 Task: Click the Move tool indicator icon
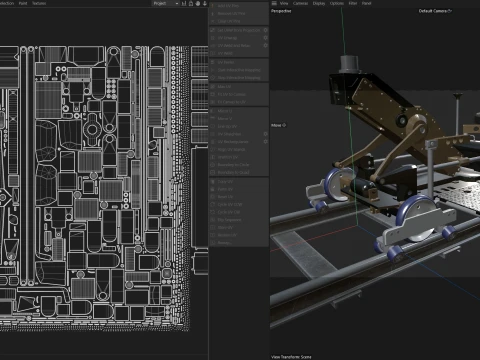click(x=284, y=125)
